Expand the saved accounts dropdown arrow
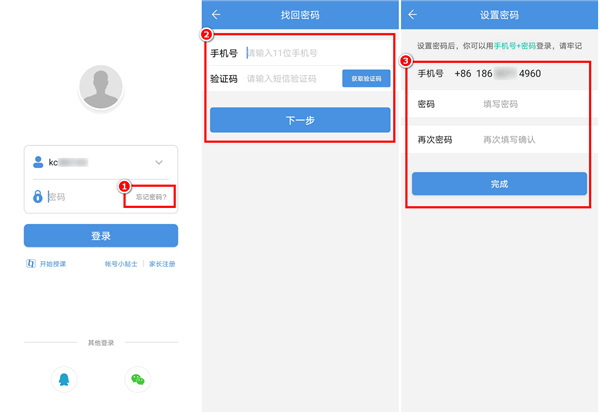 158,162
